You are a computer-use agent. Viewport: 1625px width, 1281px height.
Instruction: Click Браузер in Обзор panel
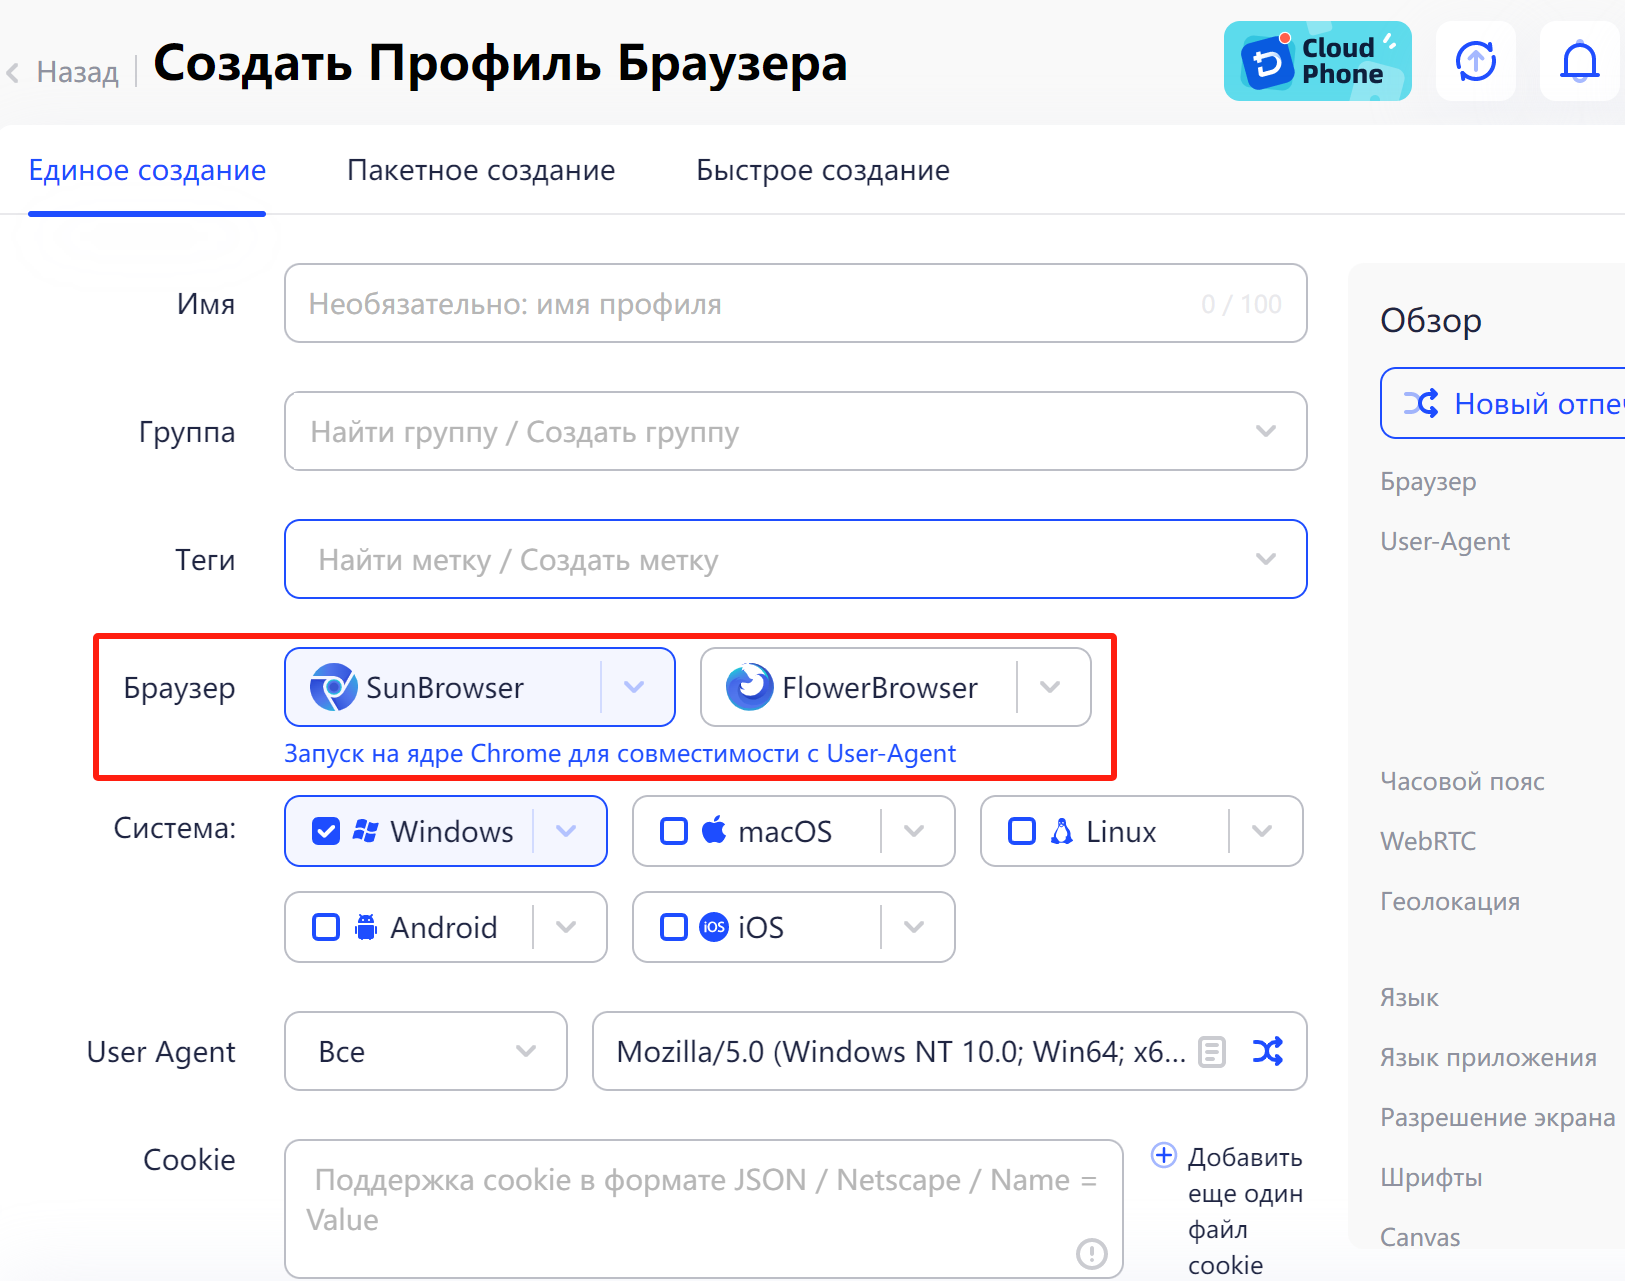coord(1428,481)
